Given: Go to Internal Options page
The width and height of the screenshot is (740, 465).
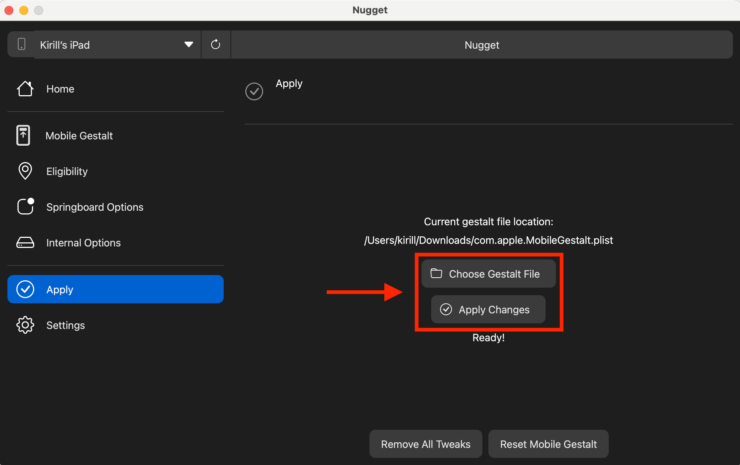Looking at the screenshot, I should (x=83, y=243).
